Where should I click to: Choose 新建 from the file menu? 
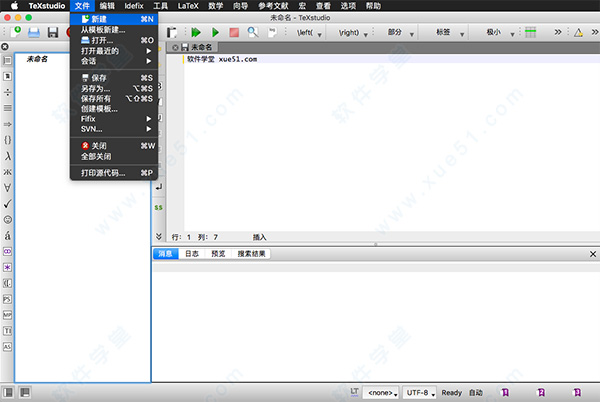[x=114, y=19]
